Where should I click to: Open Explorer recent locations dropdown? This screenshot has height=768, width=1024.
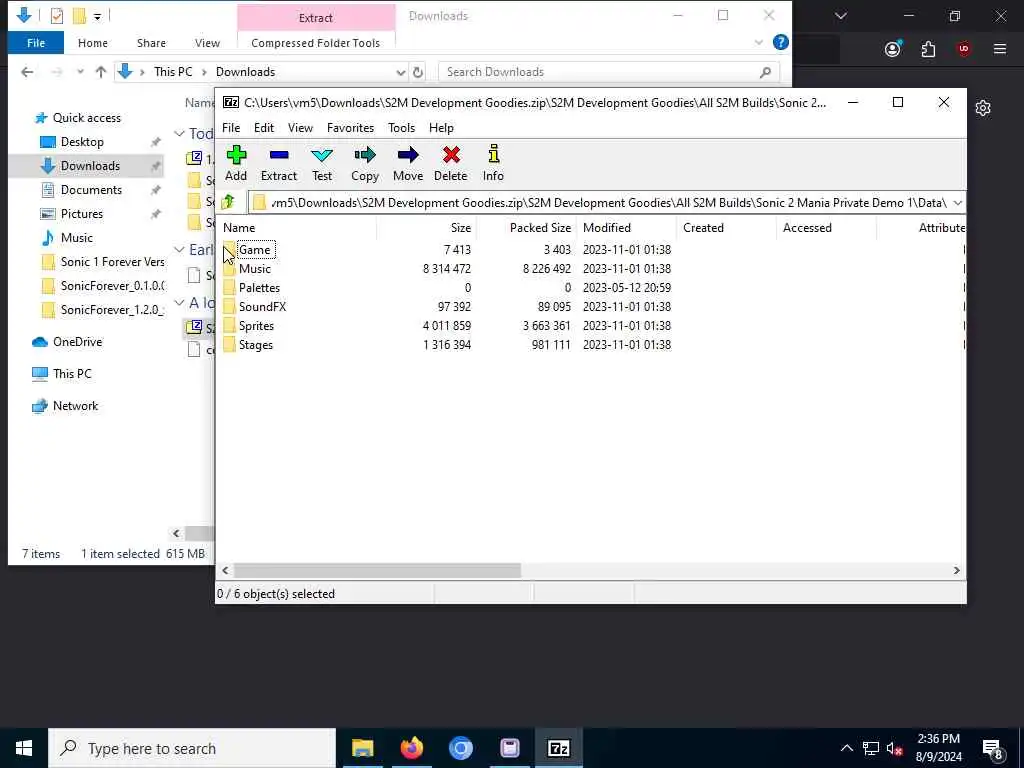coord(80,72)
